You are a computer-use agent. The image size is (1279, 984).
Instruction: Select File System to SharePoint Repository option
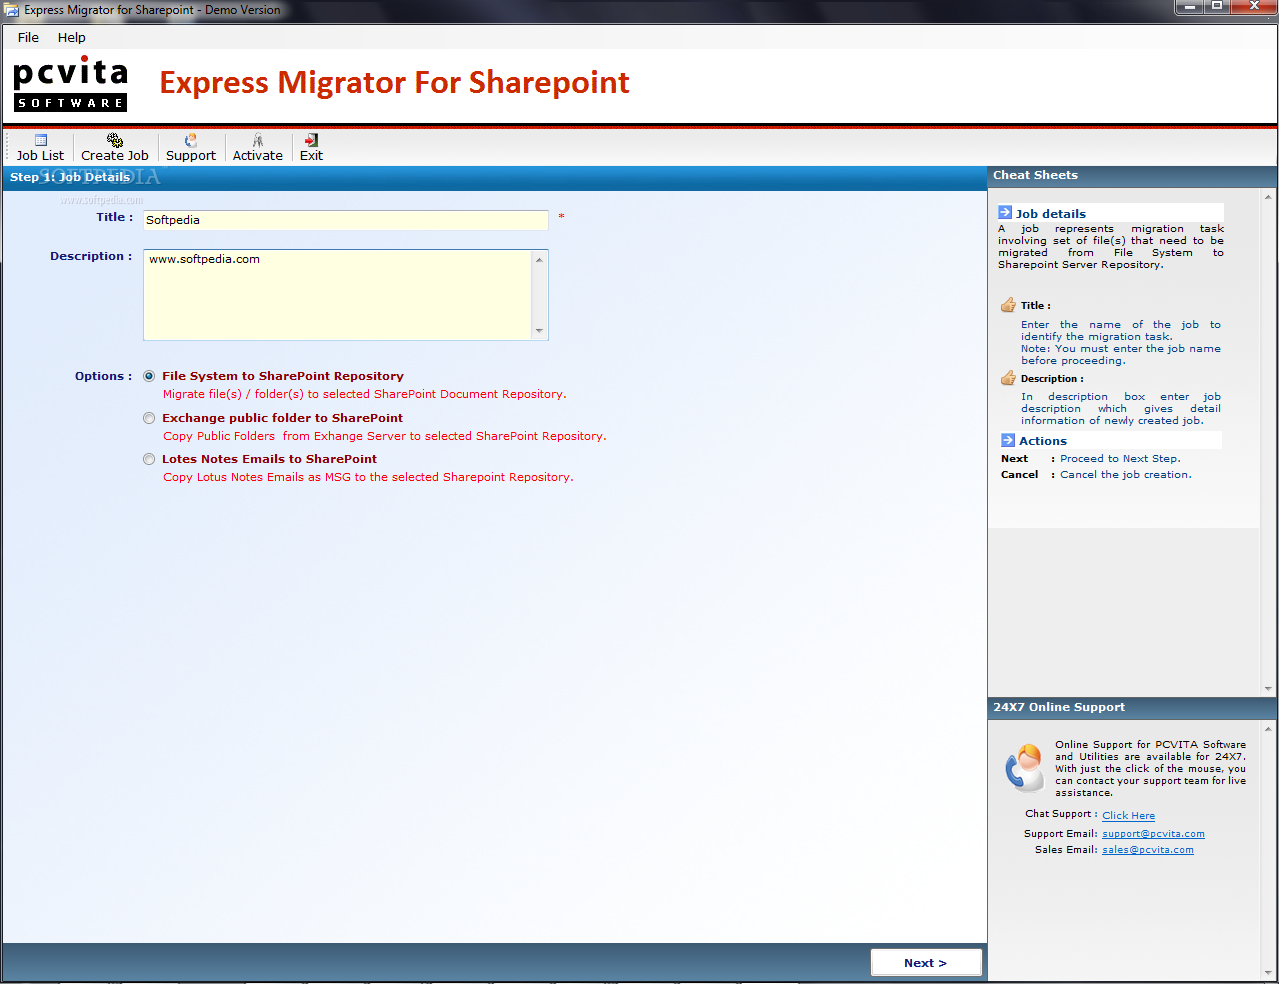pyautogui.click(x=149, y=377)
